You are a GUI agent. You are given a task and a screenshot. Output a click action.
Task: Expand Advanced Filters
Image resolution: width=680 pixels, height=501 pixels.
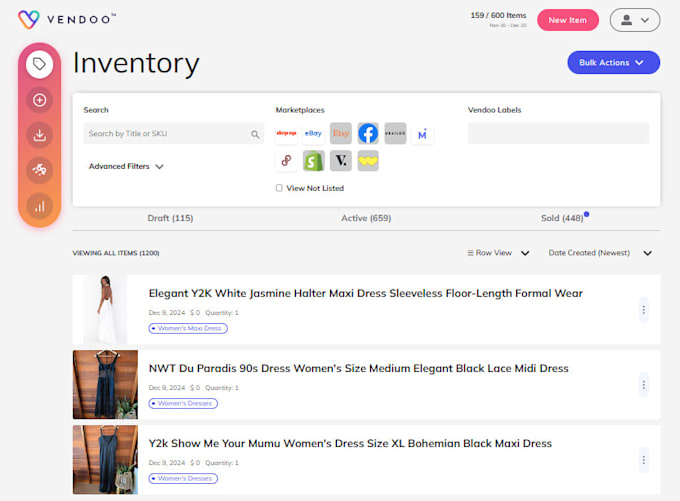coord(126,166)
